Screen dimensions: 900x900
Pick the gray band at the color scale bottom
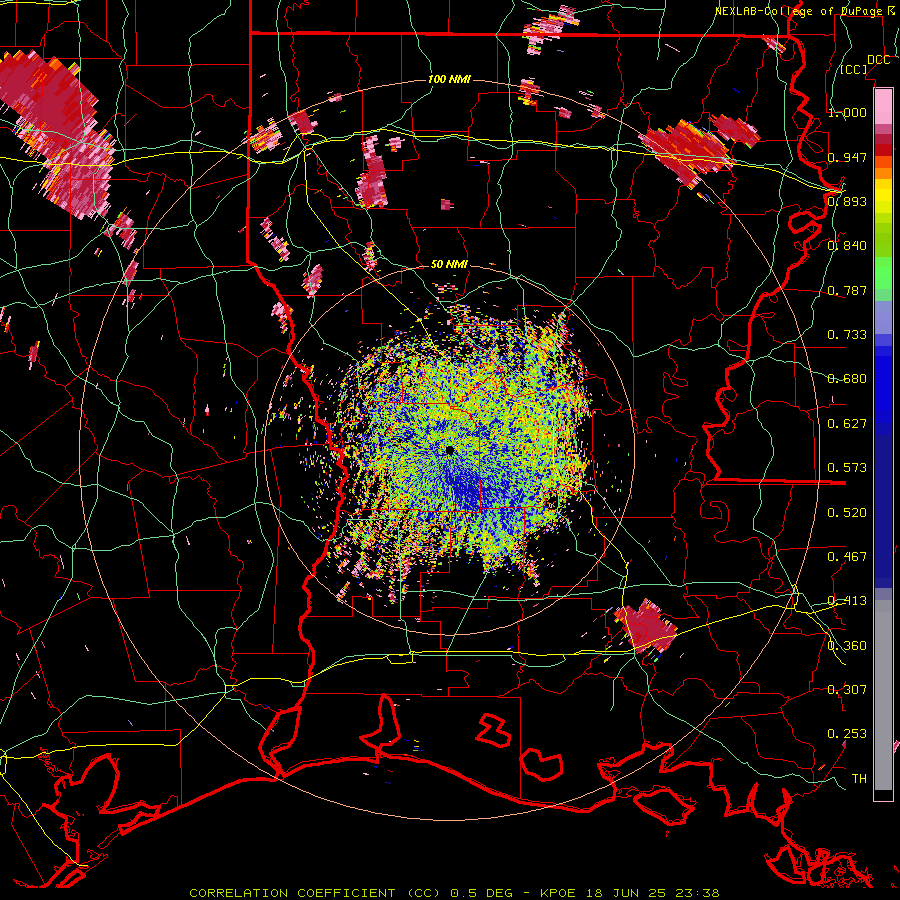(x=883, y=695)
